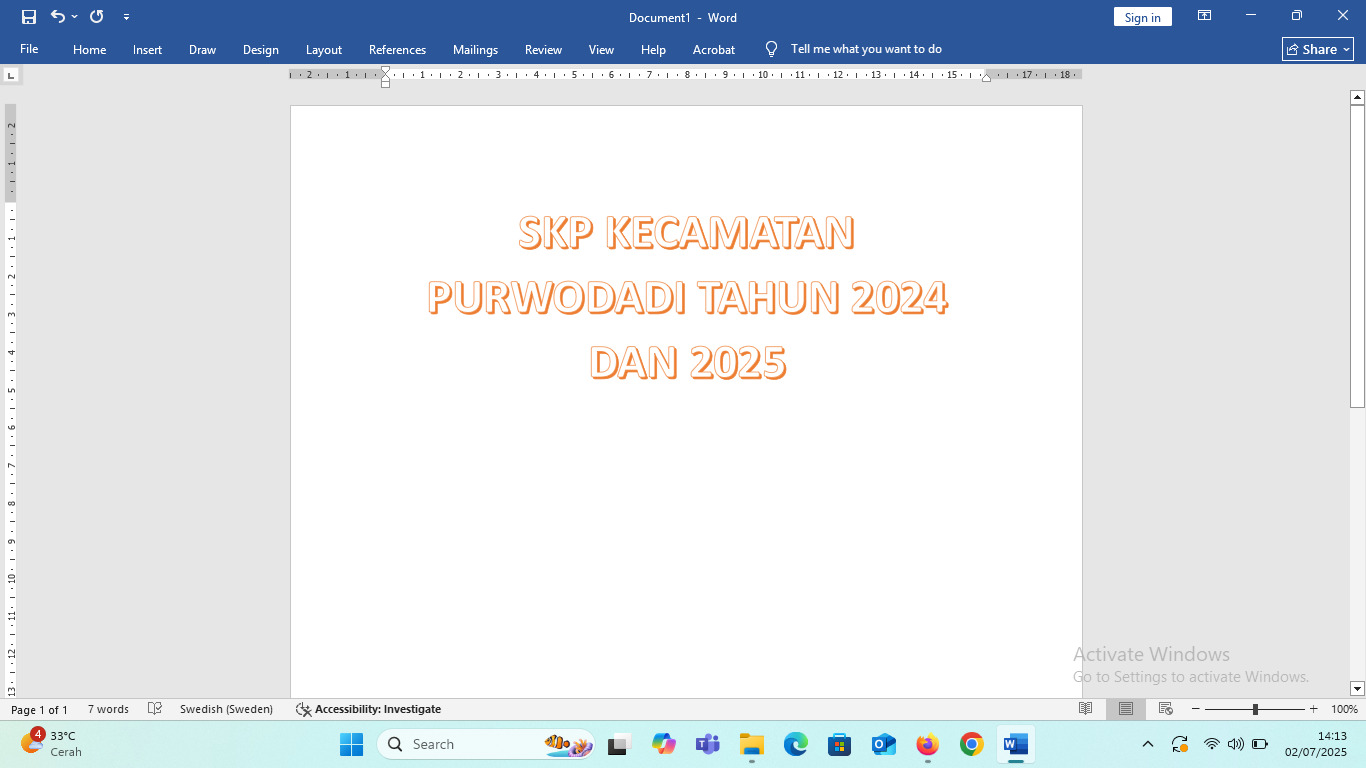Click the Undo arrow icon

pos(58,17)
